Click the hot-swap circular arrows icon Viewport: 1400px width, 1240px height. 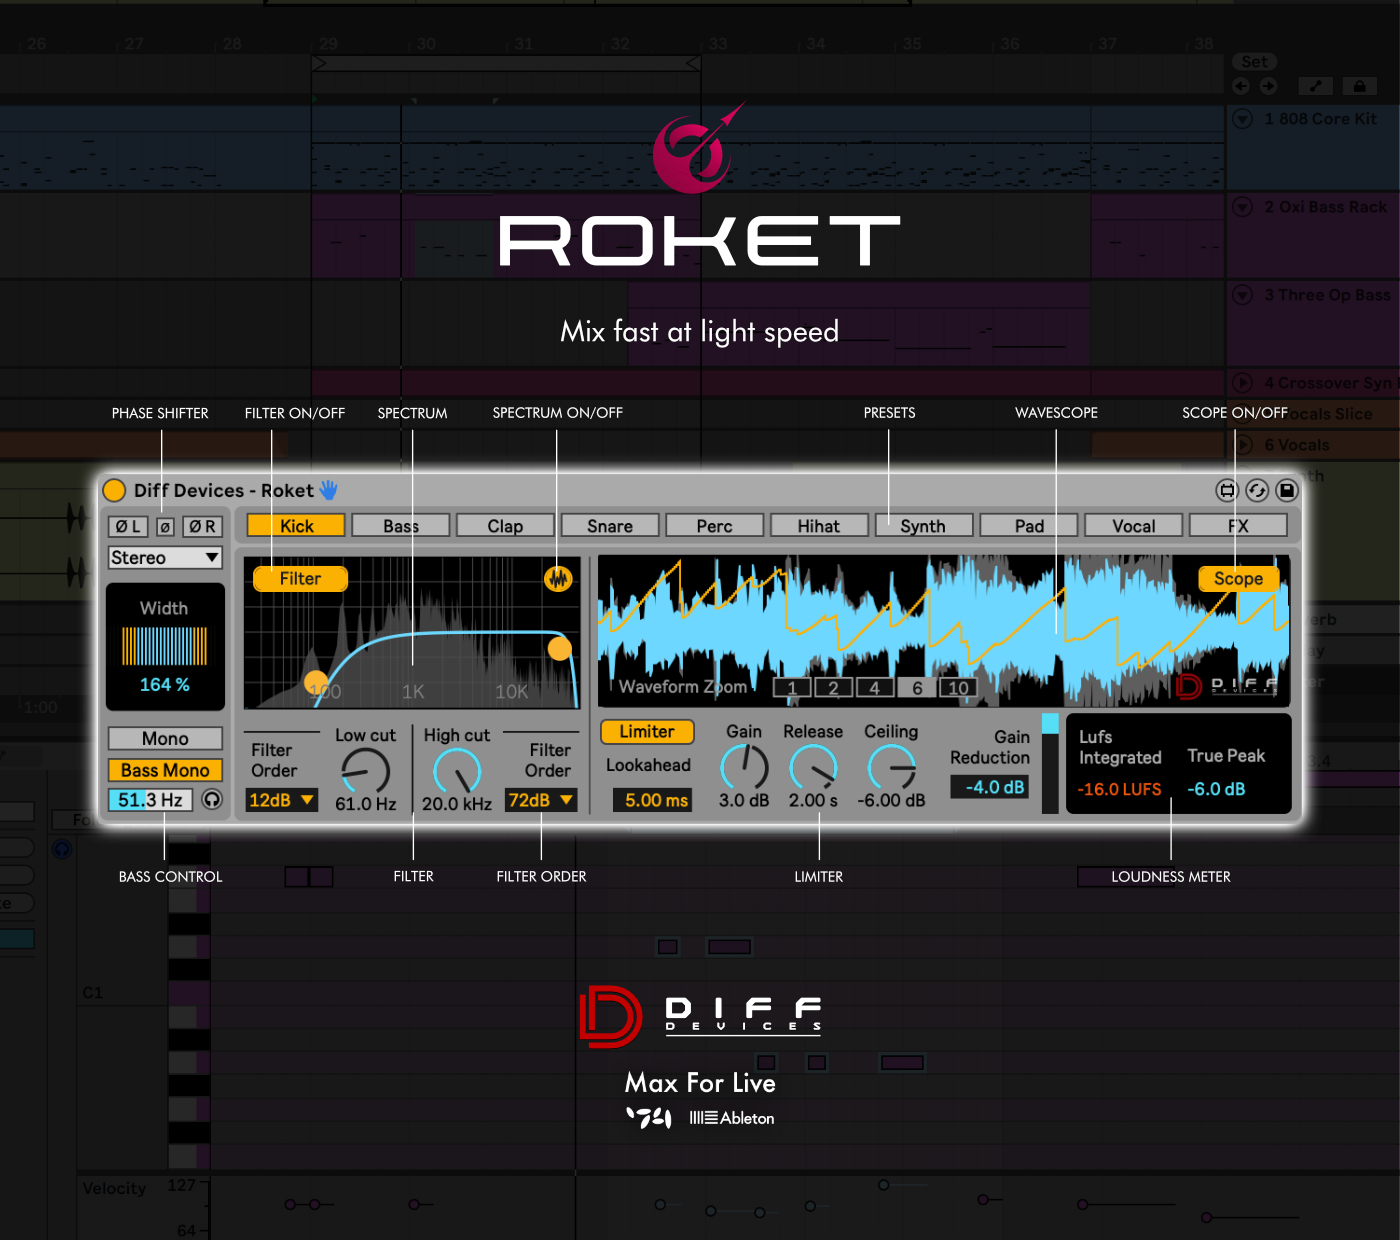coord(1257,490)
